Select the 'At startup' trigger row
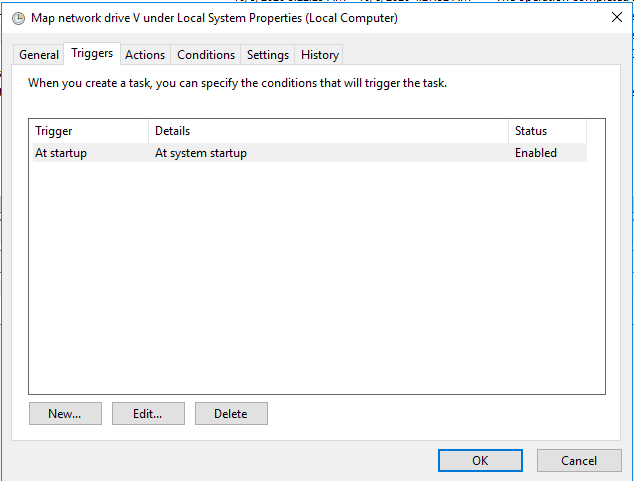This screenshot has width=634, height=481. click(61, 153)
